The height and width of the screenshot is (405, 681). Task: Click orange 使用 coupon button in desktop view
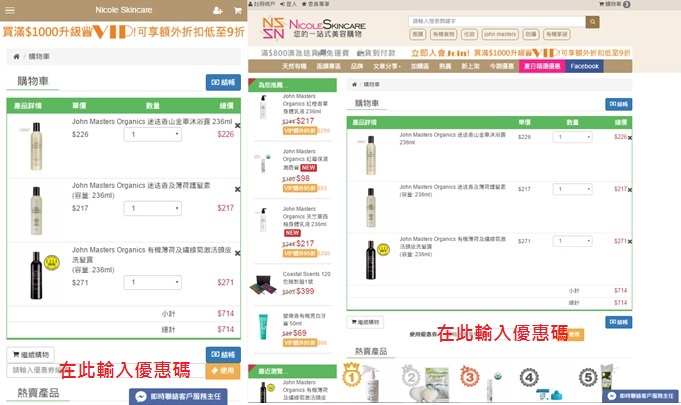pos(574,334)
